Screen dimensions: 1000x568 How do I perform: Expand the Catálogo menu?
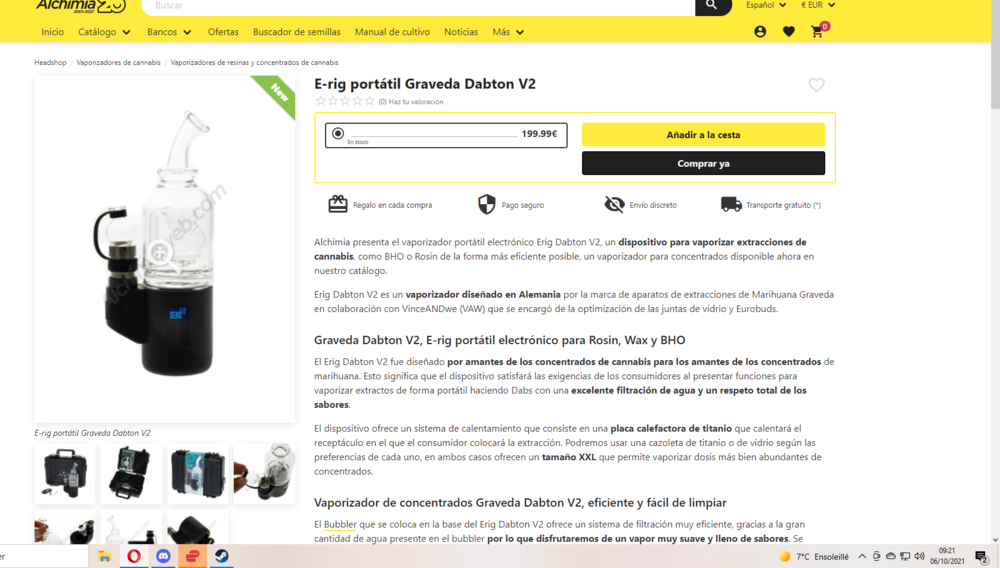104,32
